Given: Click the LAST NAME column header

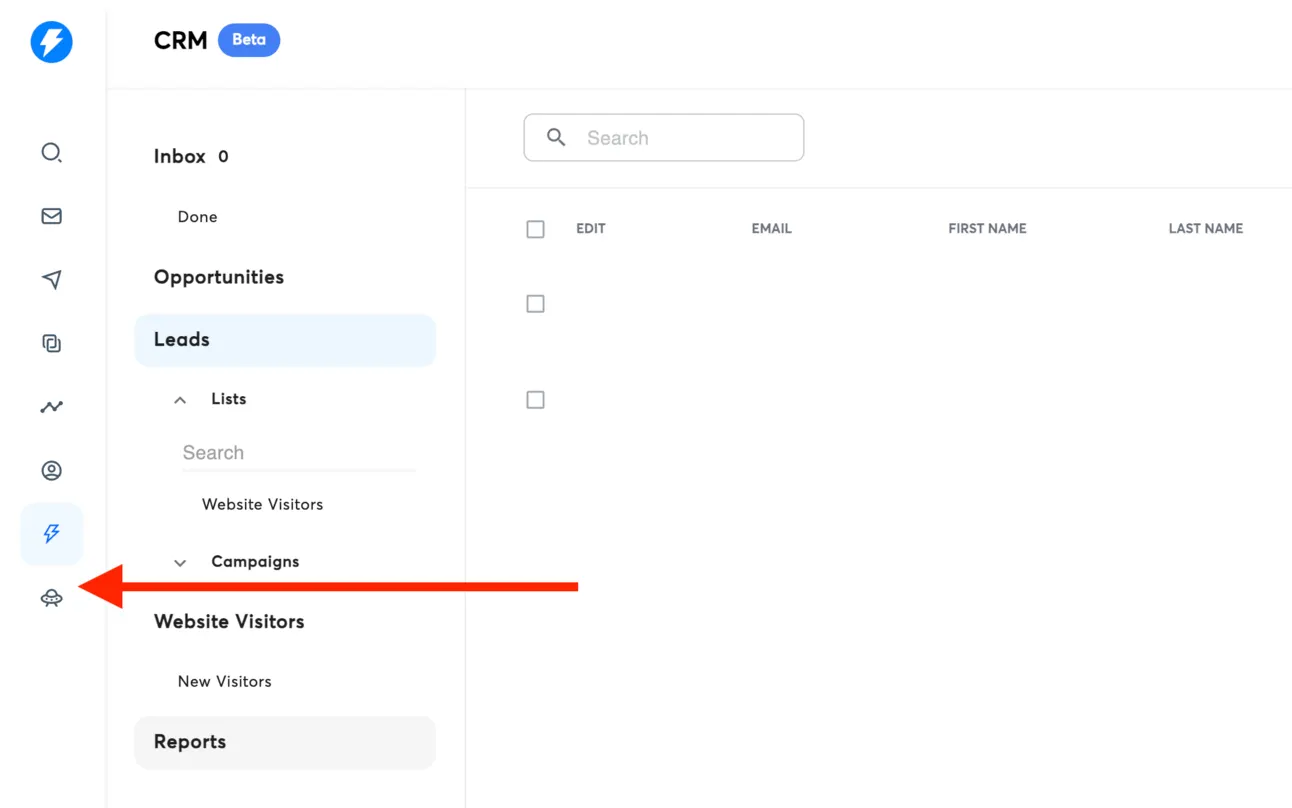Looking at the screenshot, I should (x=1206, y=229).
